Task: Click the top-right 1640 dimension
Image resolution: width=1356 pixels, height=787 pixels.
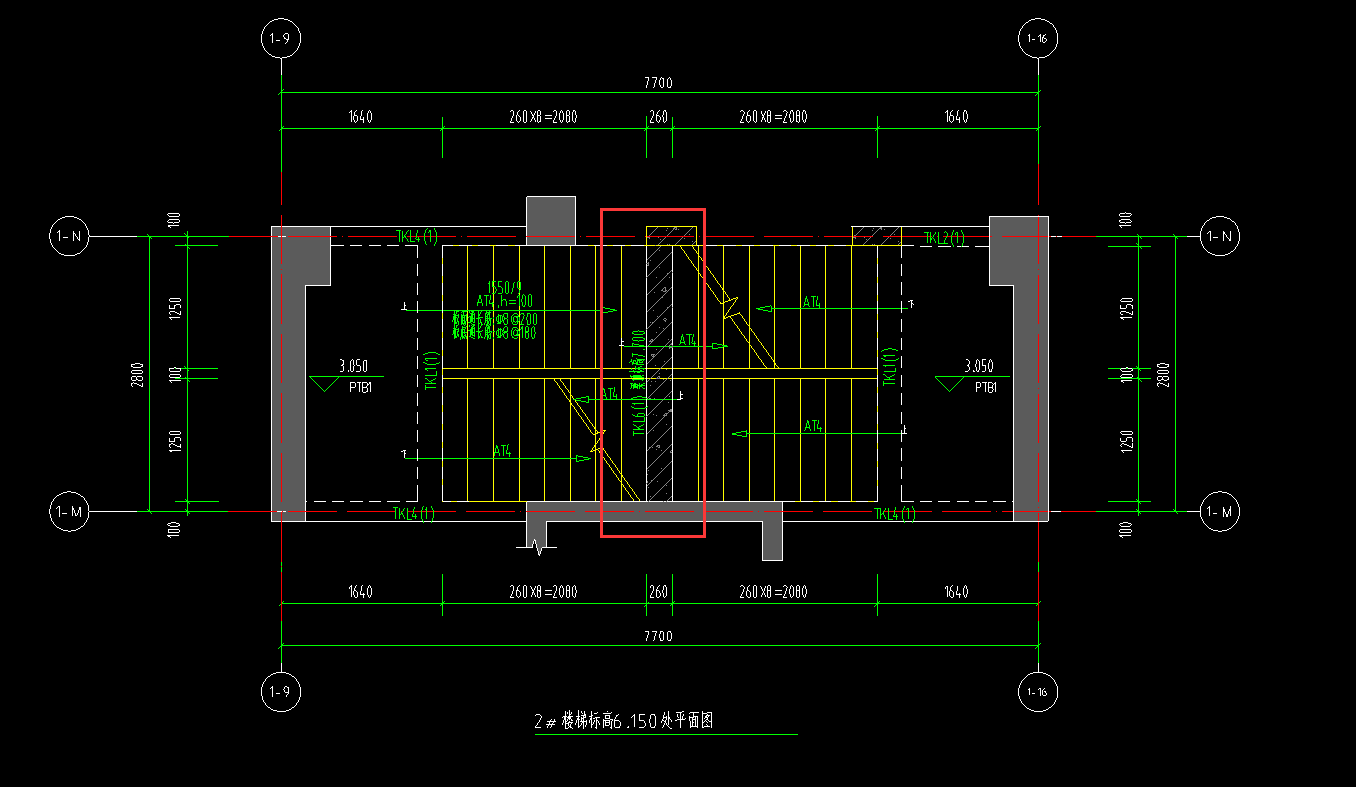Action: (x=956, y=117)
